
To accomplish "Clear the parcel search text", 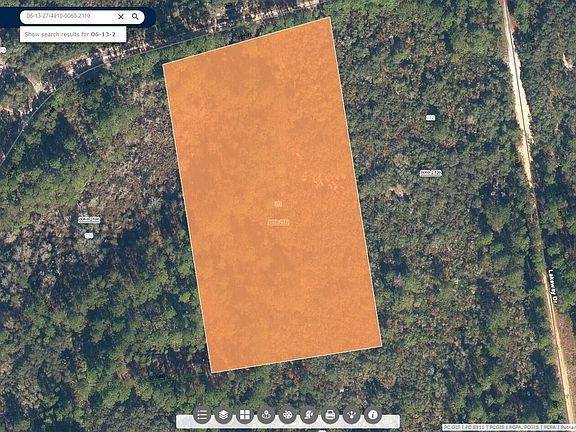I will tap(120, 17).
